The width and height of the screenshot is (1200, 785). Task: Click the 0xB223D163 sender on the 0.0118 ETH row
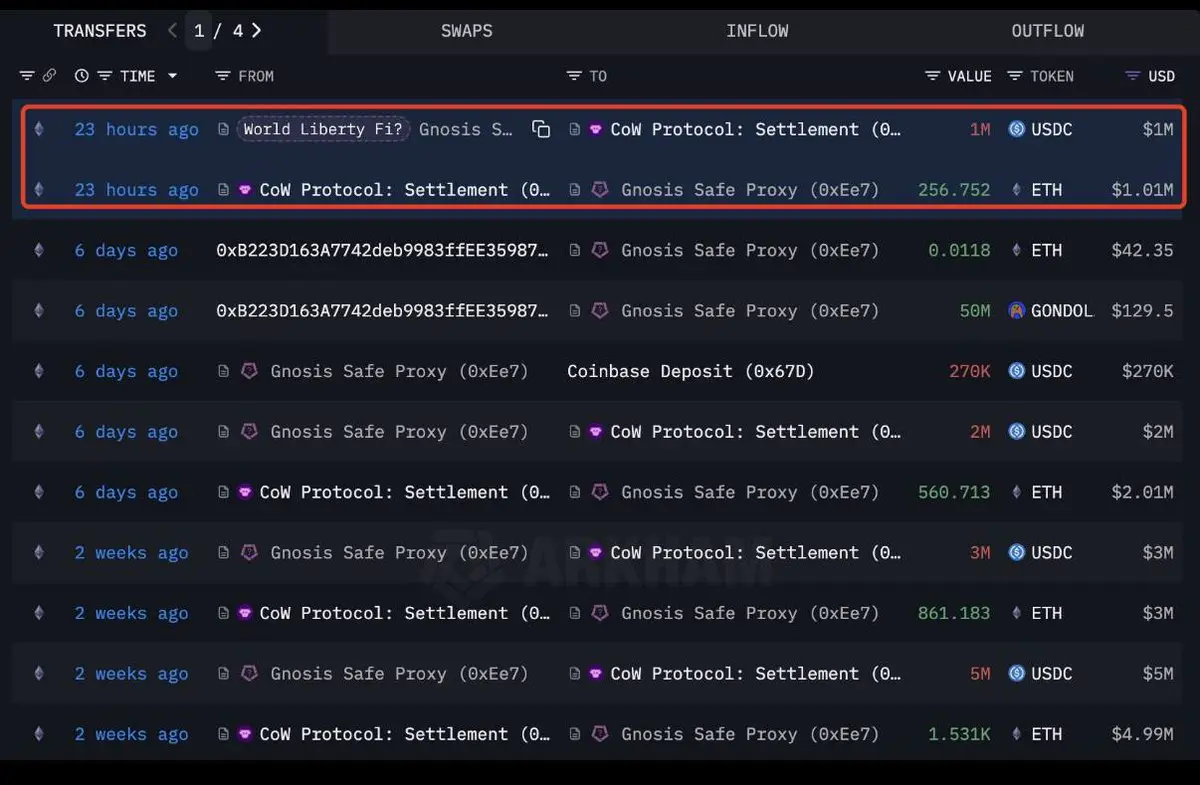pyautogui.click(x=383, y=250)
